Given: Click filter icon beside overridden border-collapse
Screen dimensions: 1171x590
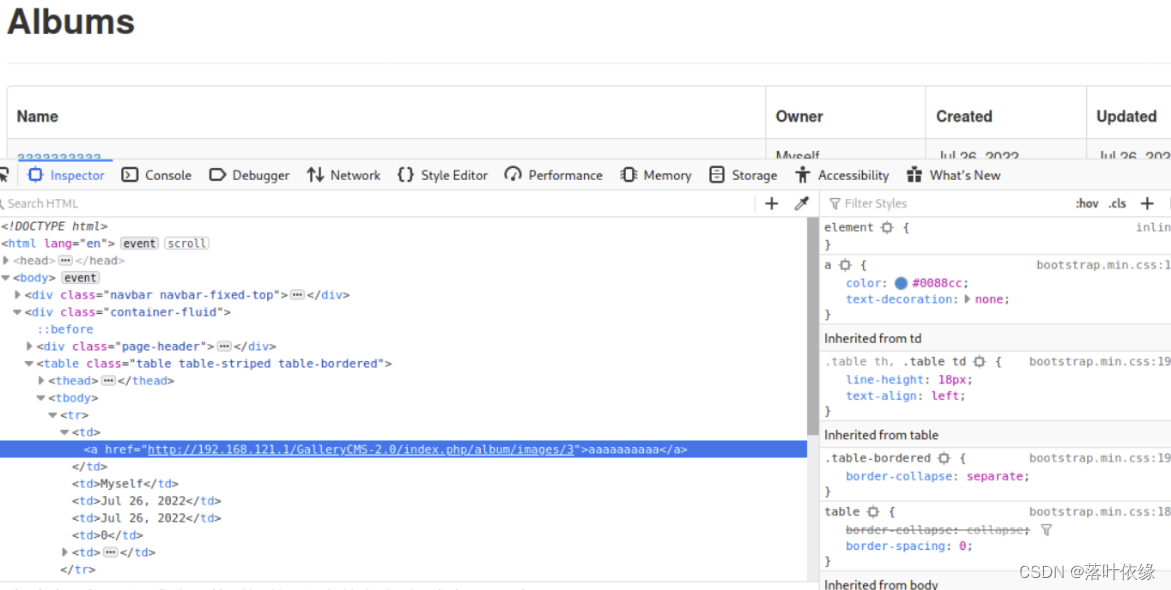Looking at the screenshot, I should pyautogui.click(x=1046, y=530).
